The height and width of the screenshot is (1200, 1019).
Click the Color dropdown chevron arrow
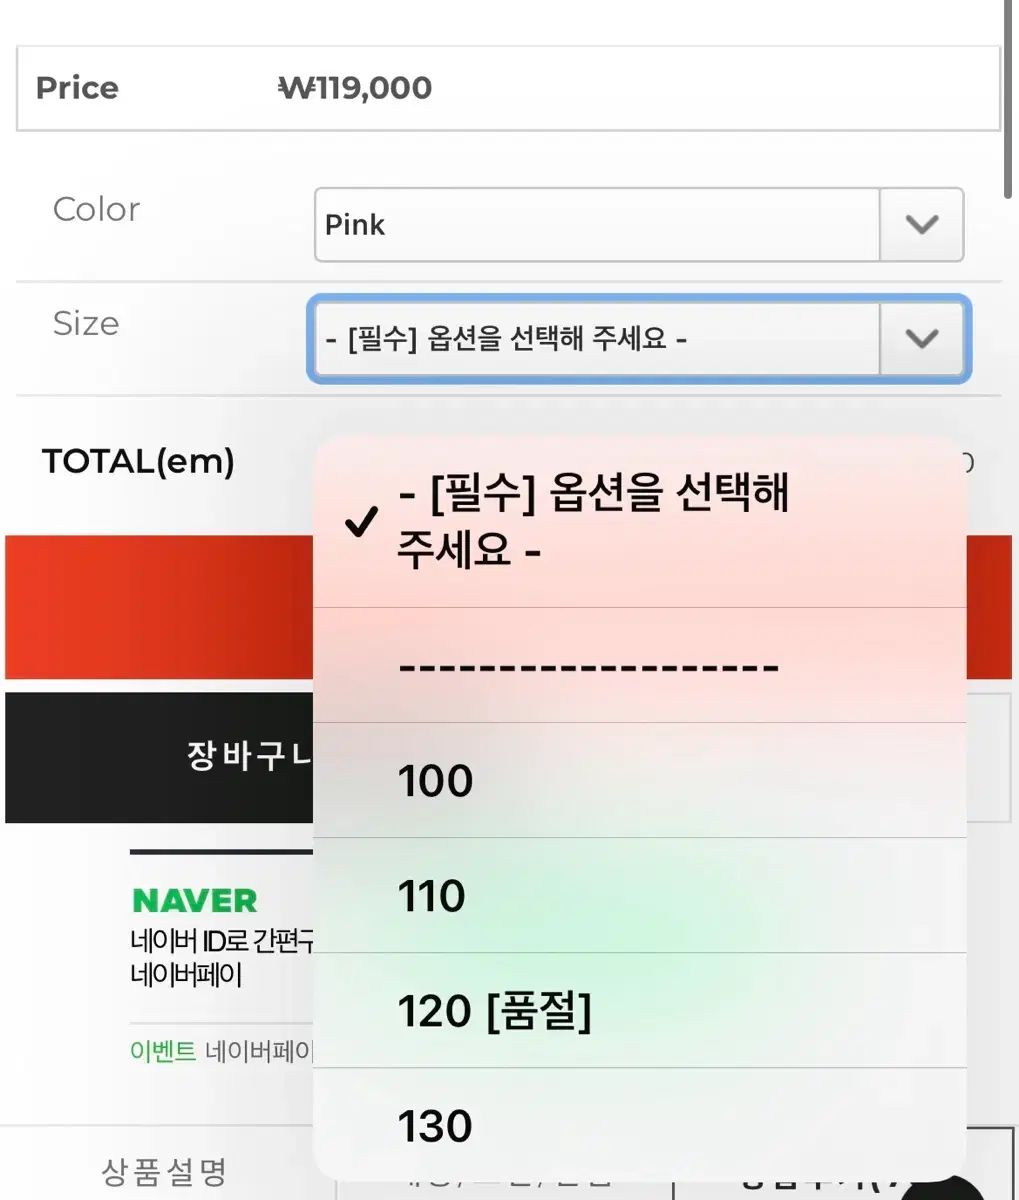click(921, 225)
